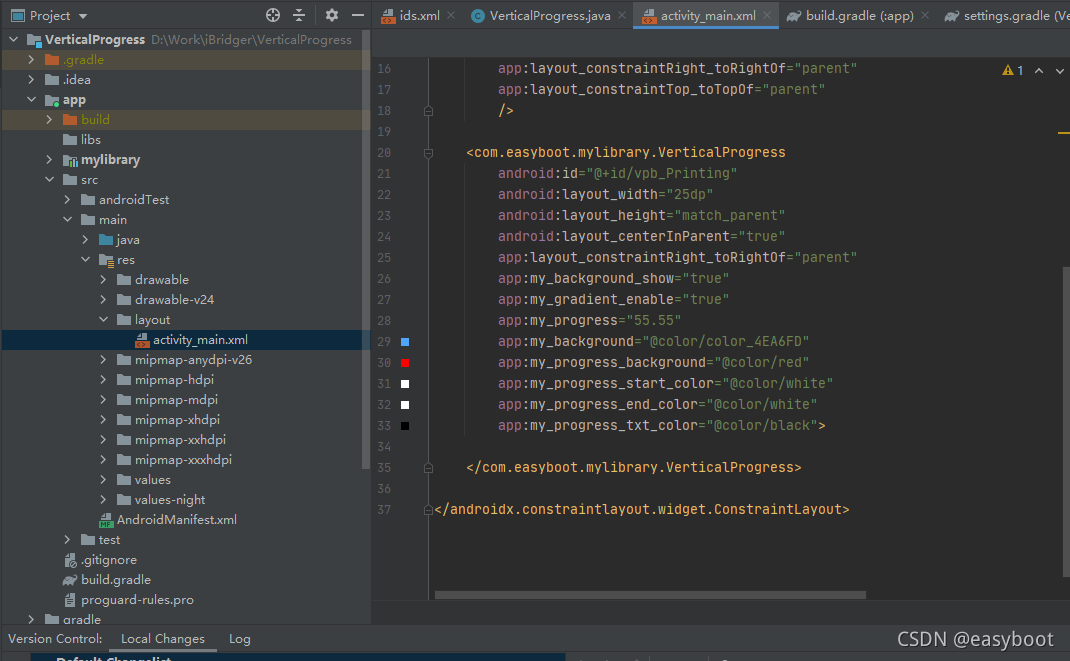This screenshot has height=661, width=1070.
Task: Click the blue color swatch on line 29
Action: pyautogui.click(x=405, y=342)
